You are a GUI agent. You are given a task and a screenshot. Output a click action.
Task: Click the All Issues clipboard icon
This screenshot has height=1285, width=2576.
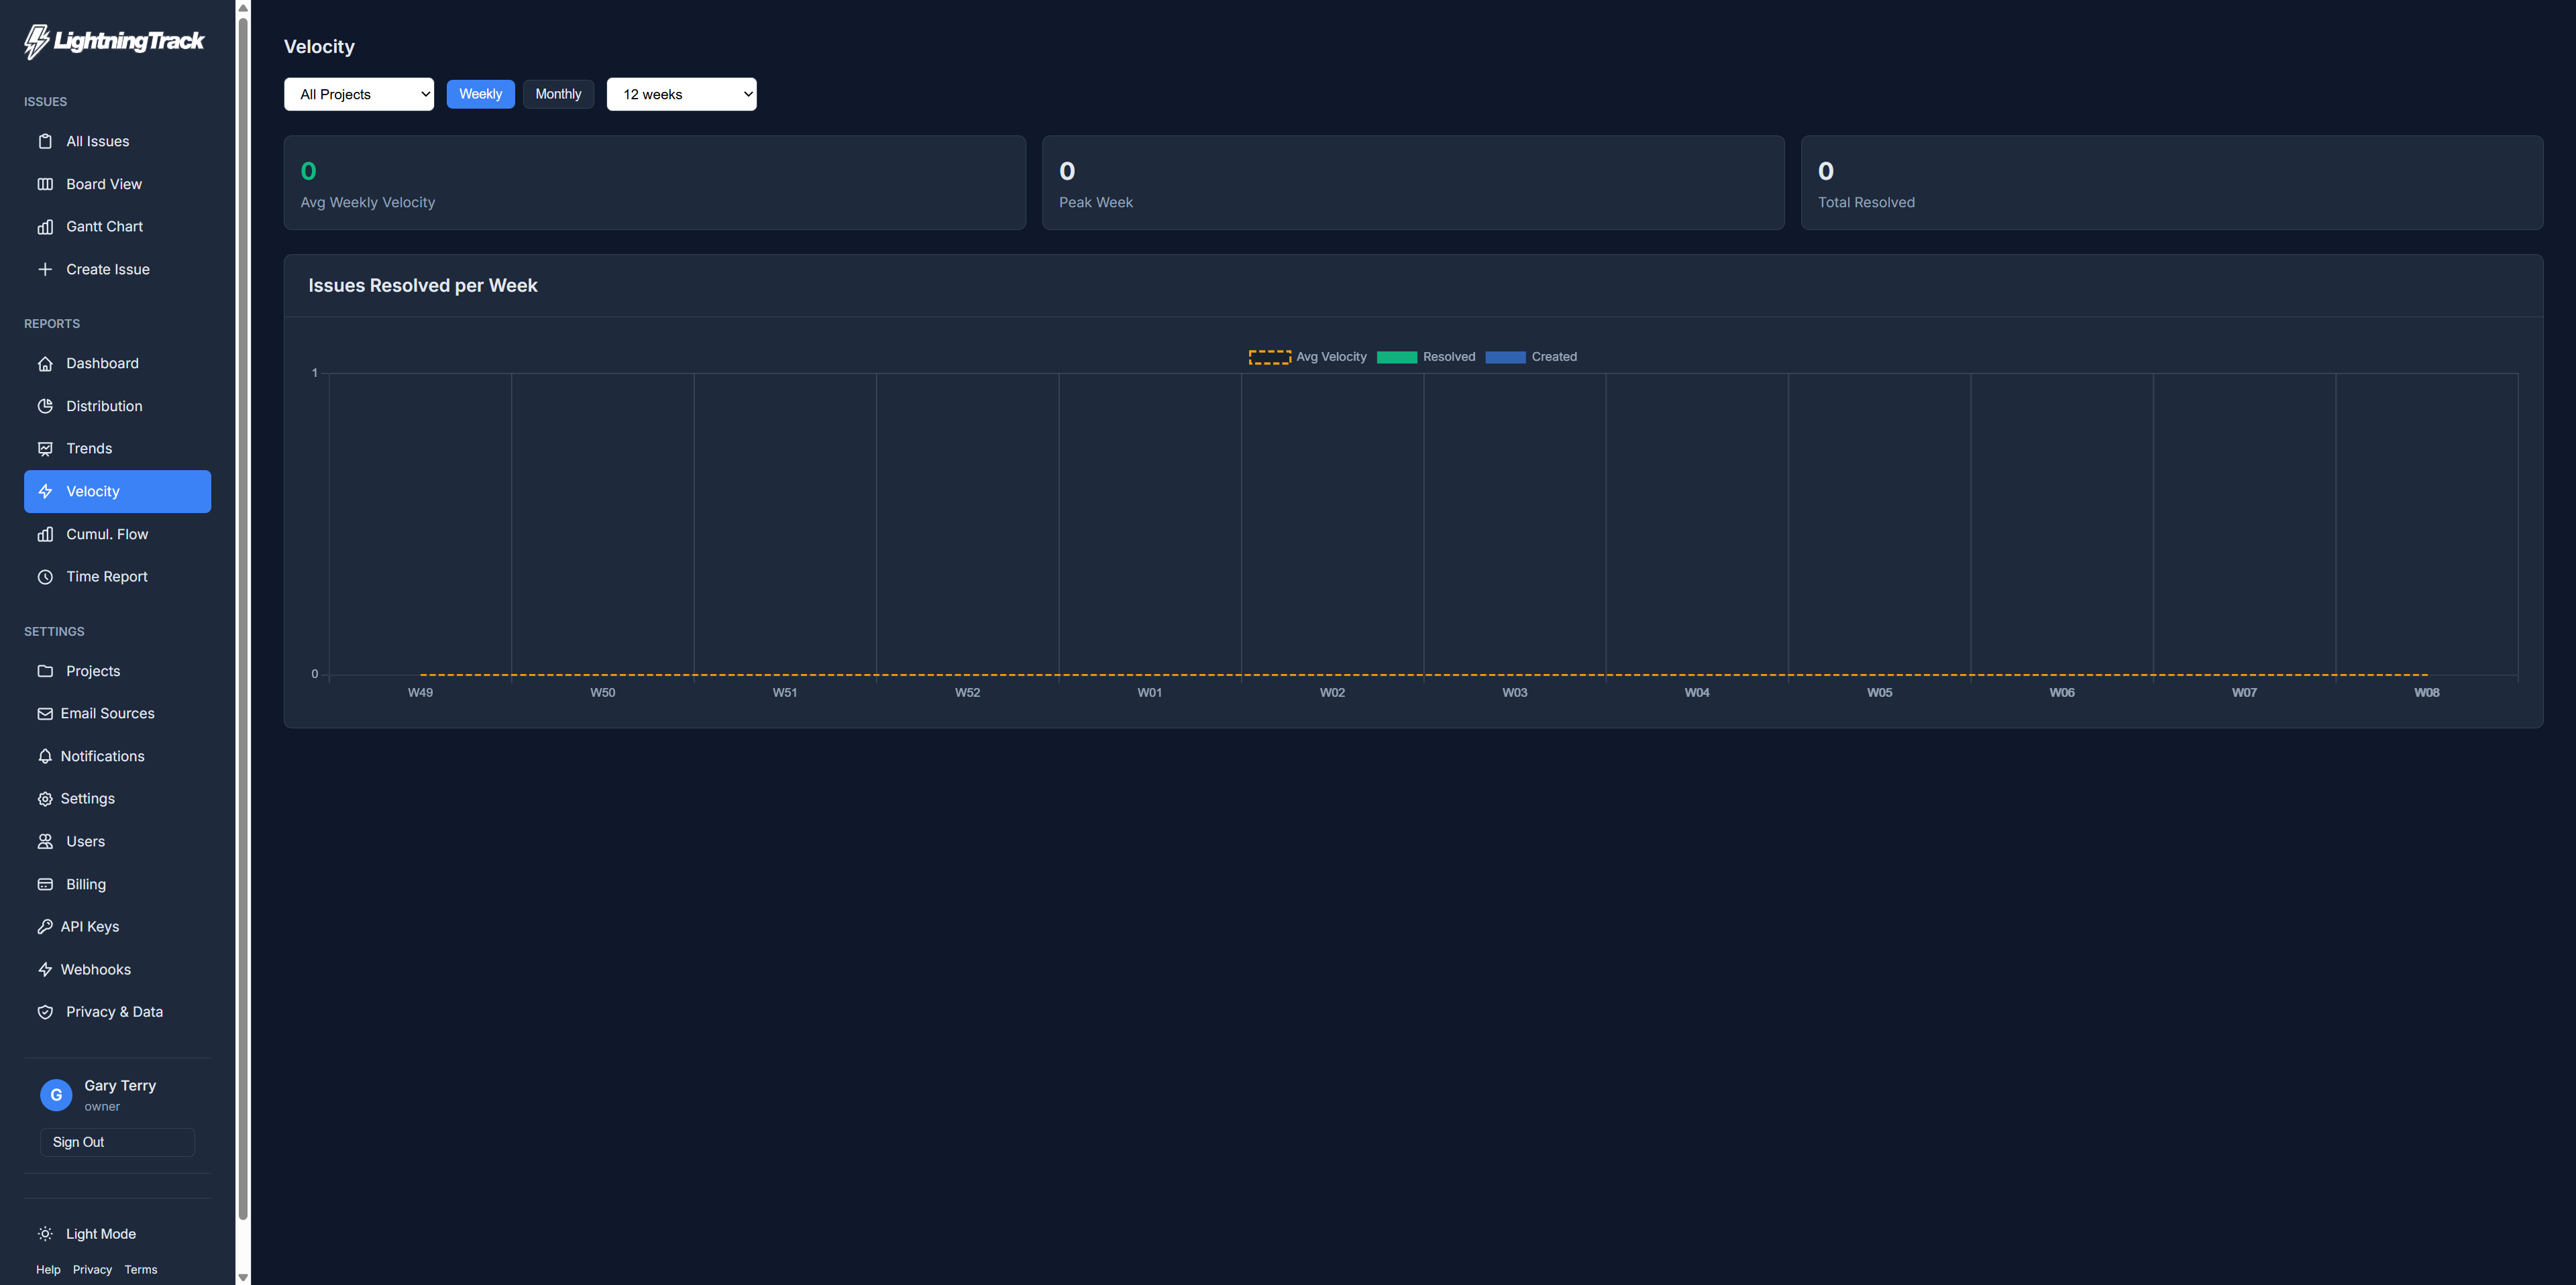[45, 141]
